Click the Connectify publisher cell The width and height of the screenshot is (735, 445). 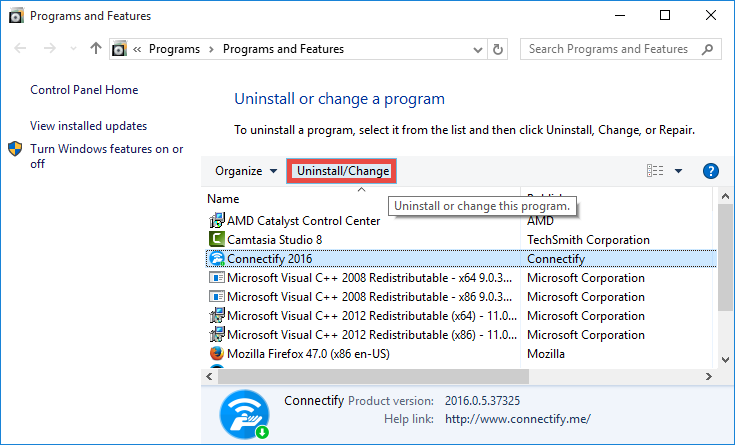[556, 259]
